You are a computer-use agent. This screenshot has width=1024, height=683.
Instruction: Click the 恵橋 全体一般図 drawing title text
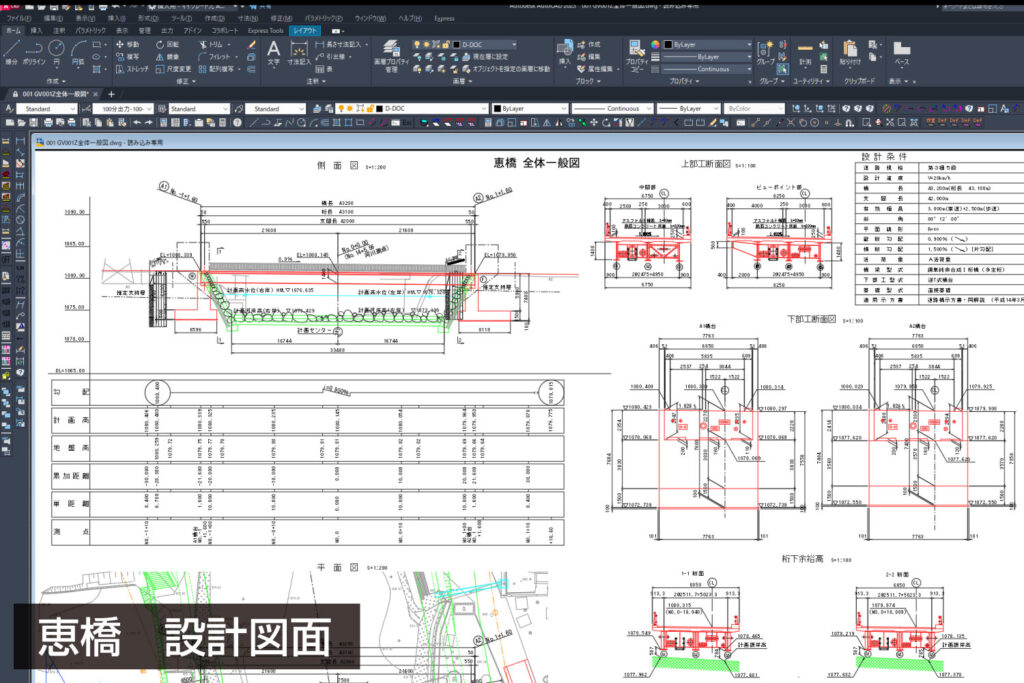pos(536,163)
